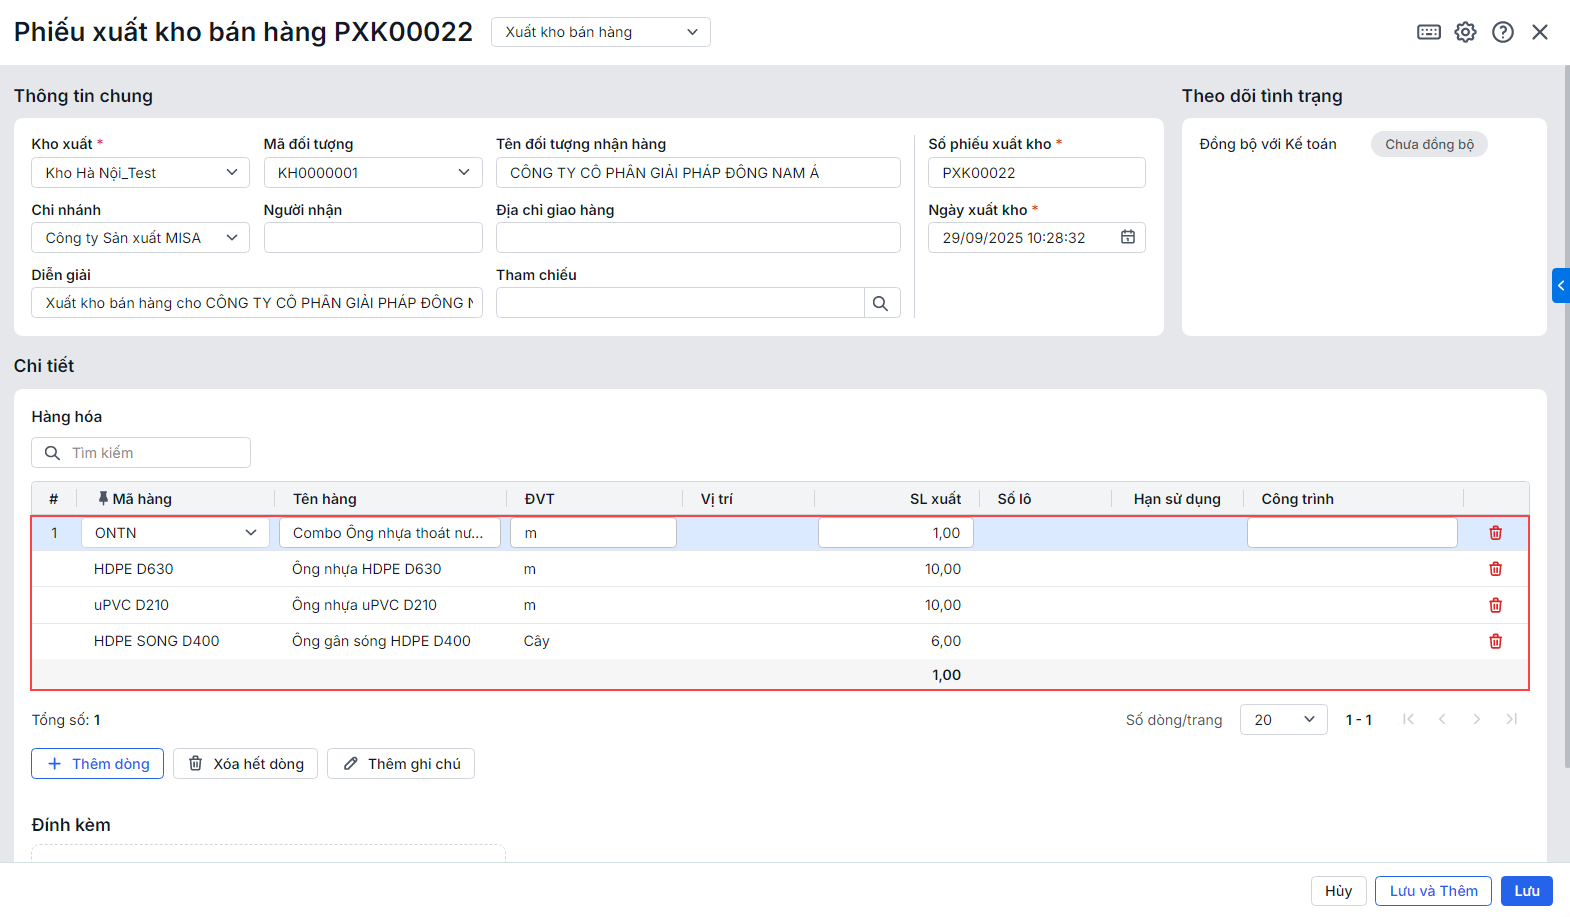Expand Mã đối tượng dropdown

point(372,173)
